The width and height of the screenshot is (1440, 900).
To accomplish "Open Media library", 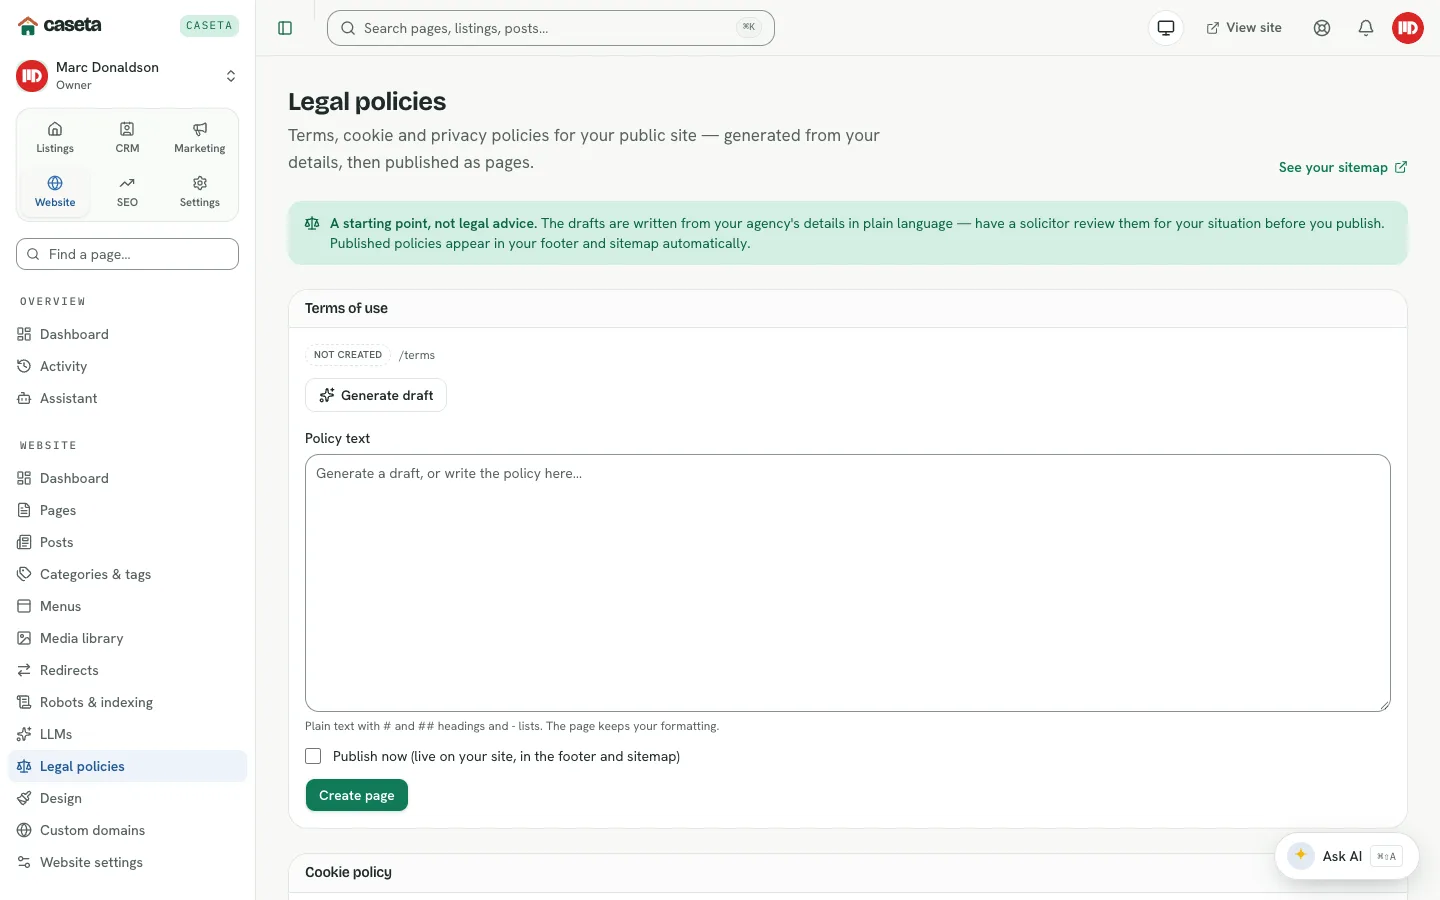I will click(127, 638).
